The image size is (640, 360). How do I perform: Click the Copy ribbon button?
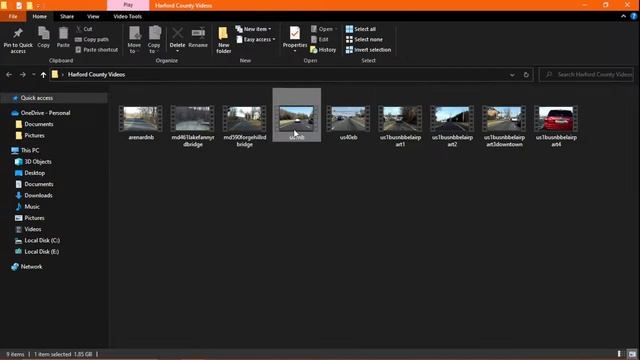[x=43, y=38]
